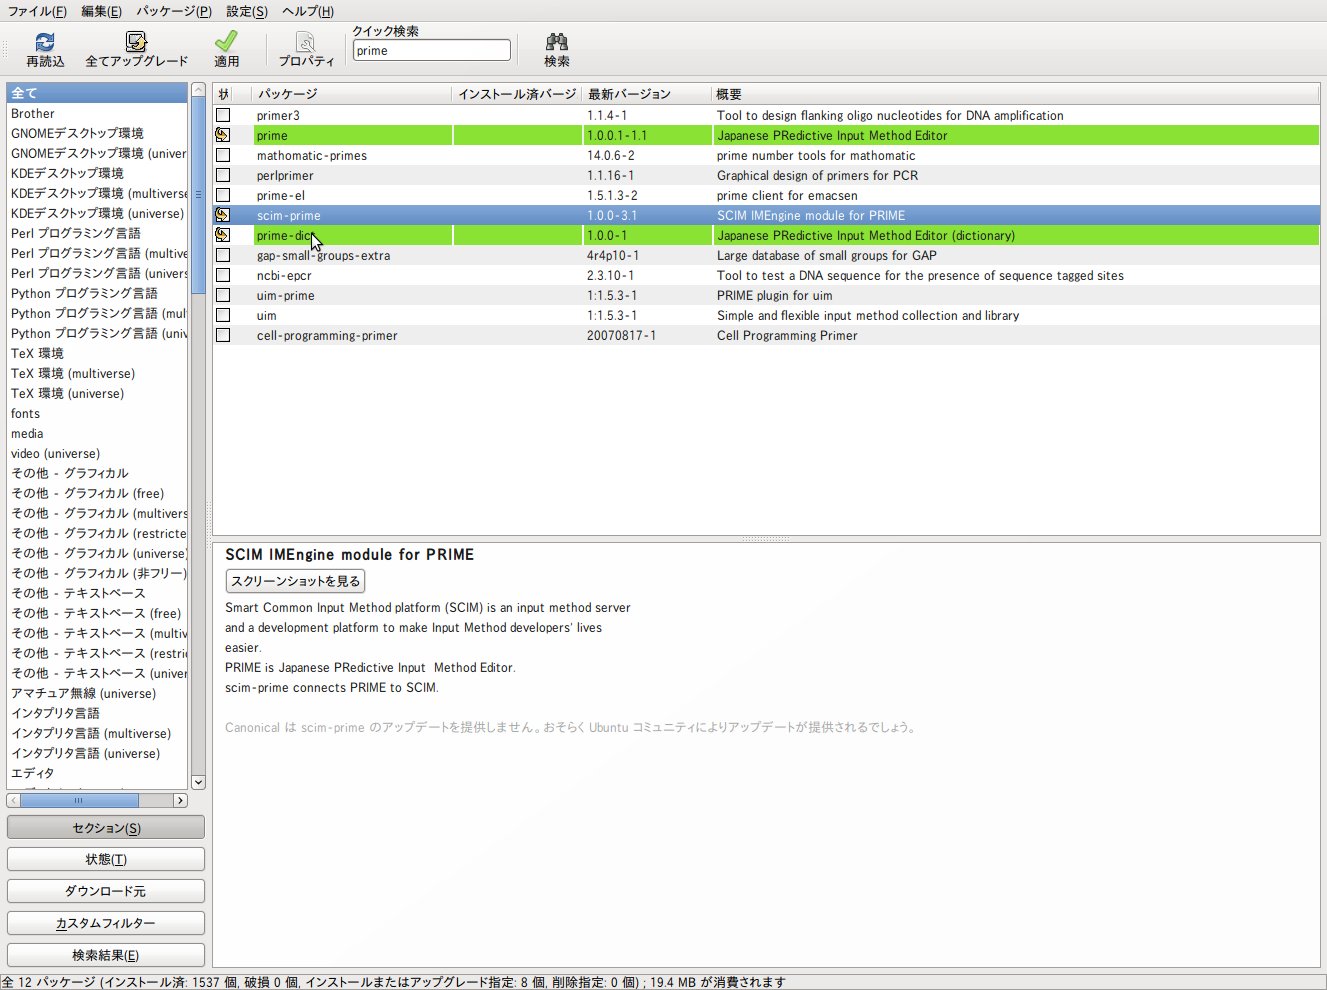Select the uim-prime package name
The width and height of the screenshot is (1327, 990).
(x=285, y=296)
